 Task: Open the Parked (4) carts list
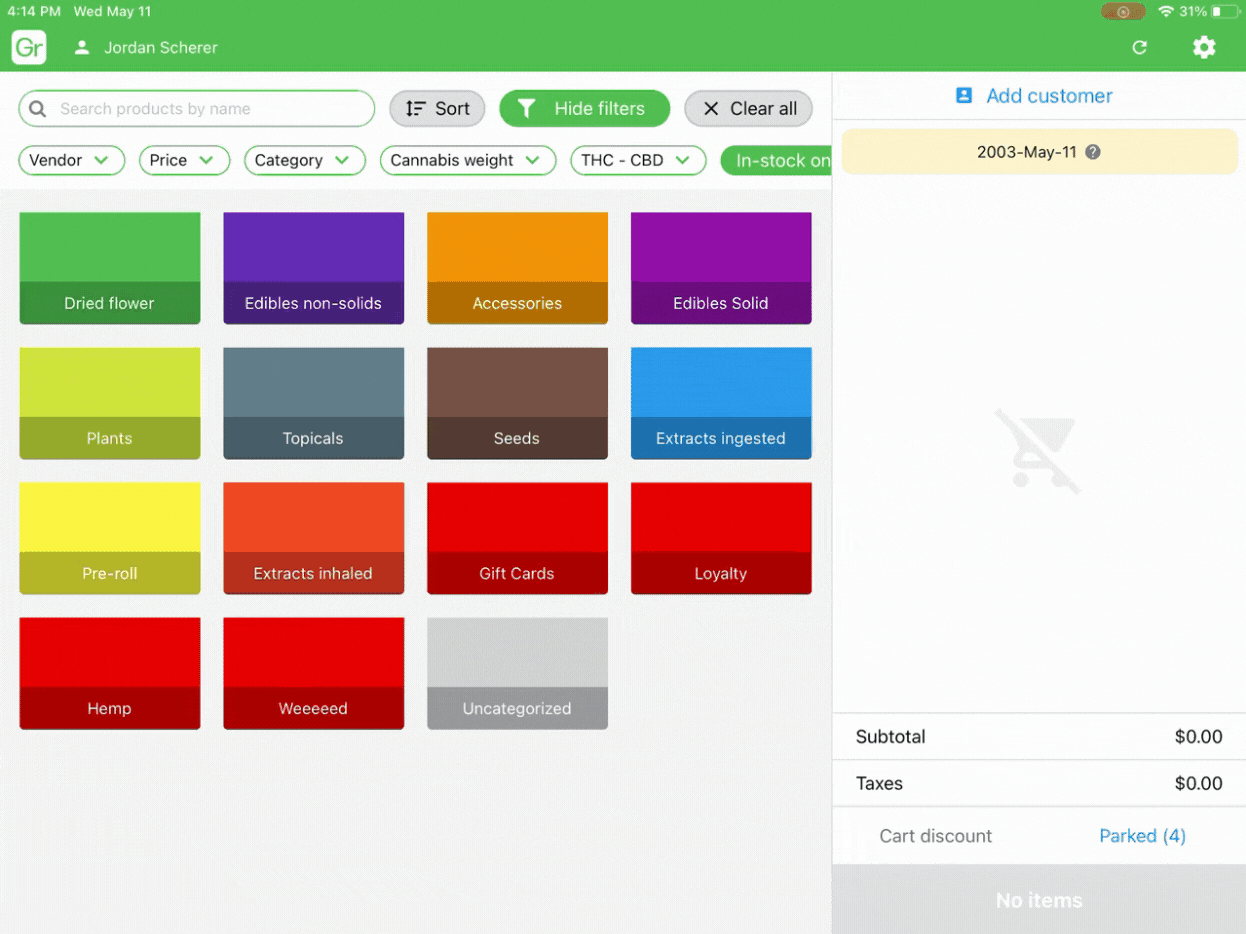1142,836
